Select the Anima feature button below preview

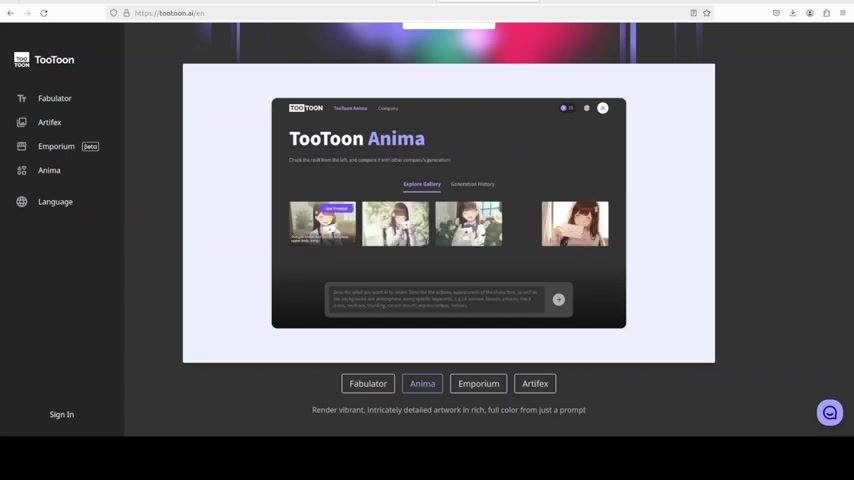[423, 384]
